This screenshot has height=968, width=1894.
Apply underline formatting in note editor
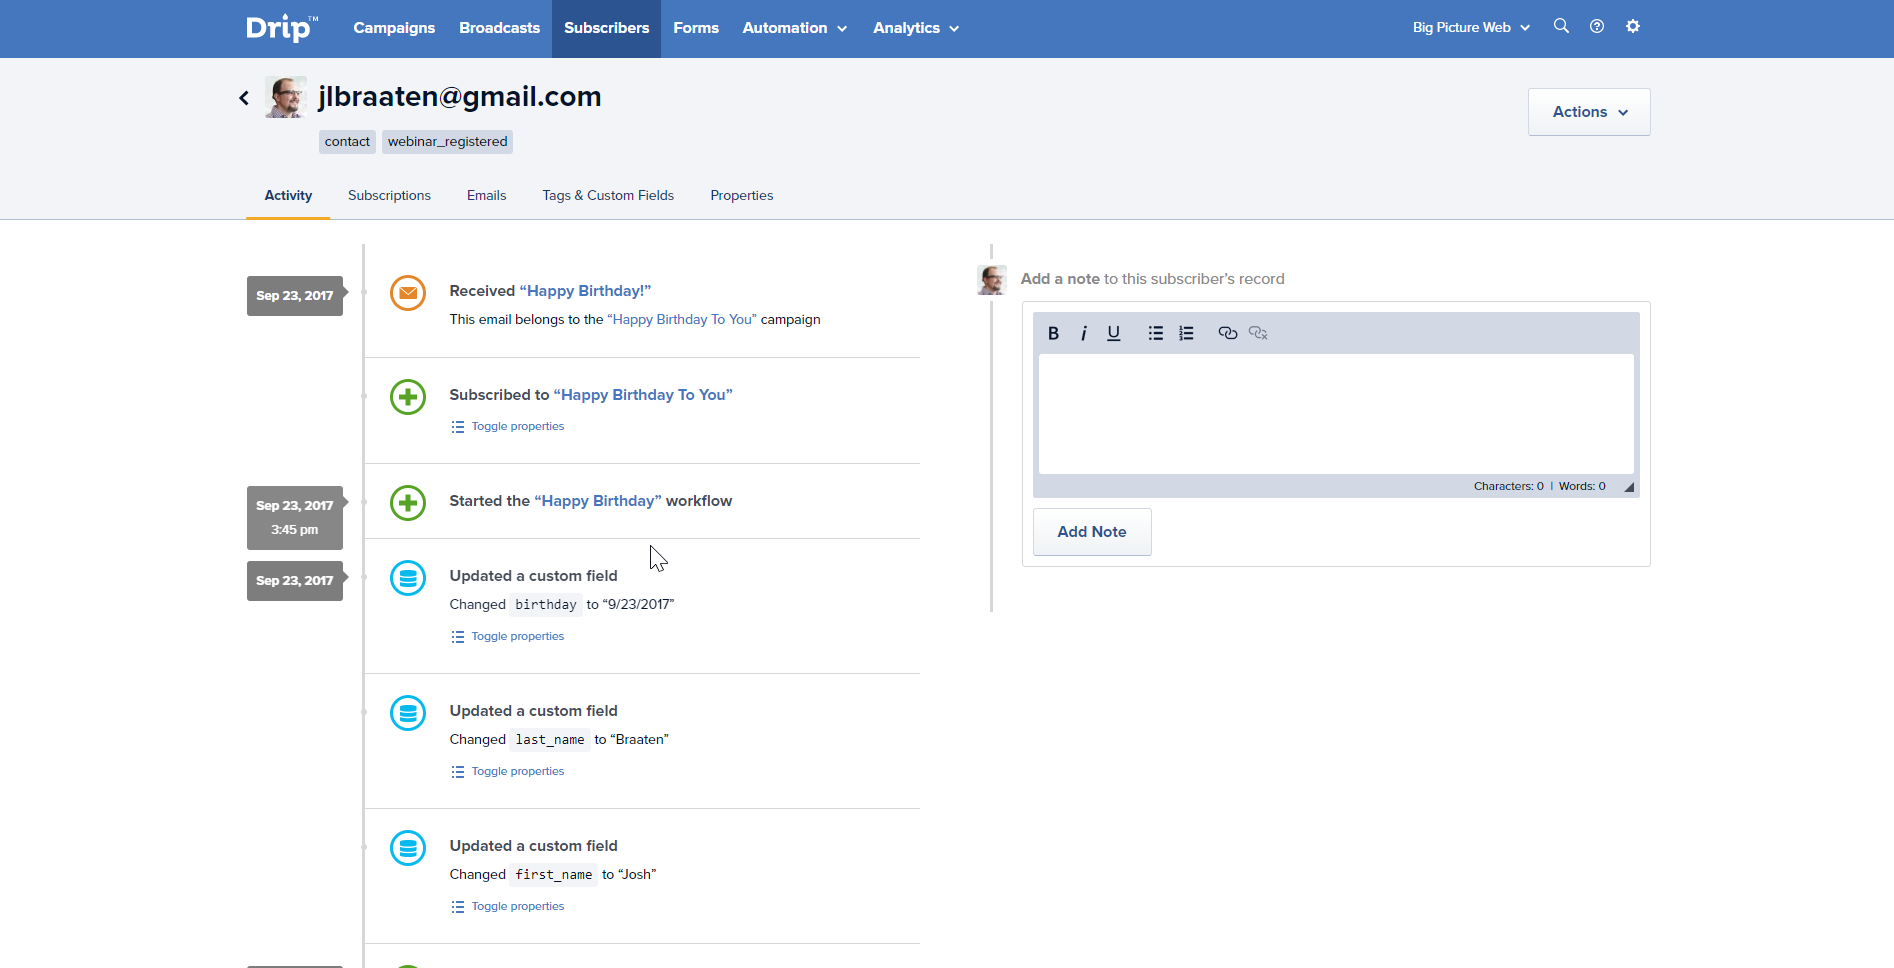click(1113, 333)
